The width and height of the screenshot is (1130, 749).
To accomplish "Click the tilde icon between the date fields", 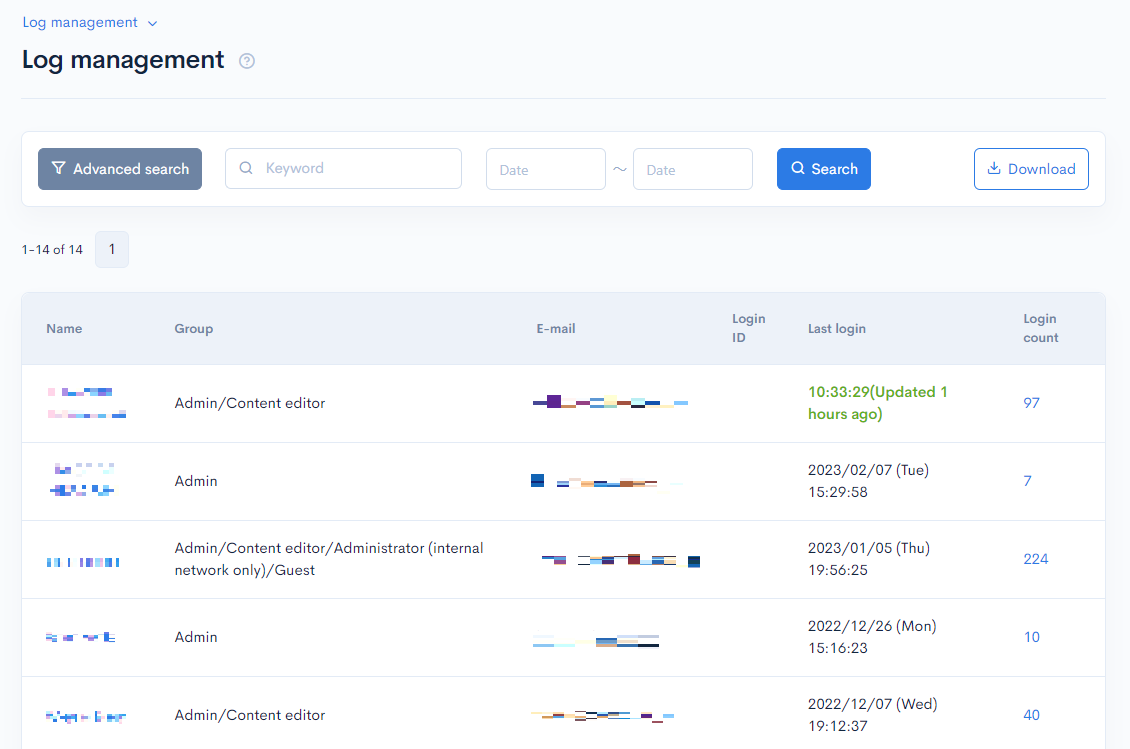I will [620, 168].
